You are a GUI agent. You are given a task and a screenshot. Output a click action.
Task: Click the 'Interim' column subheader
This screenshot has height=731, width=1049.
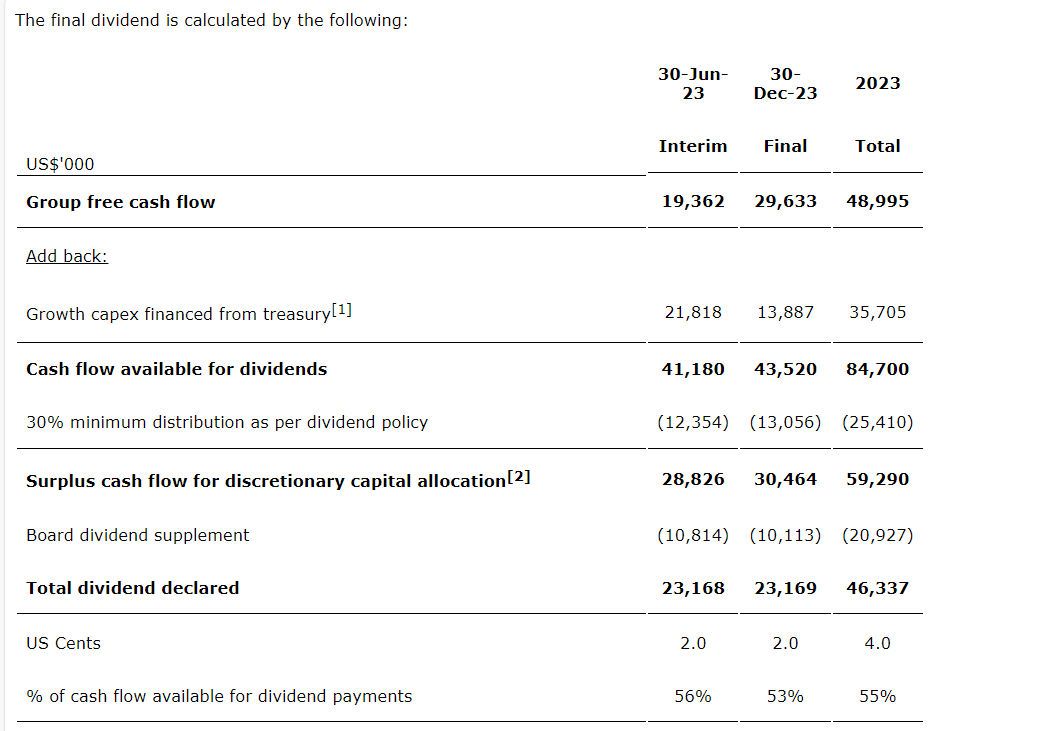693,146
